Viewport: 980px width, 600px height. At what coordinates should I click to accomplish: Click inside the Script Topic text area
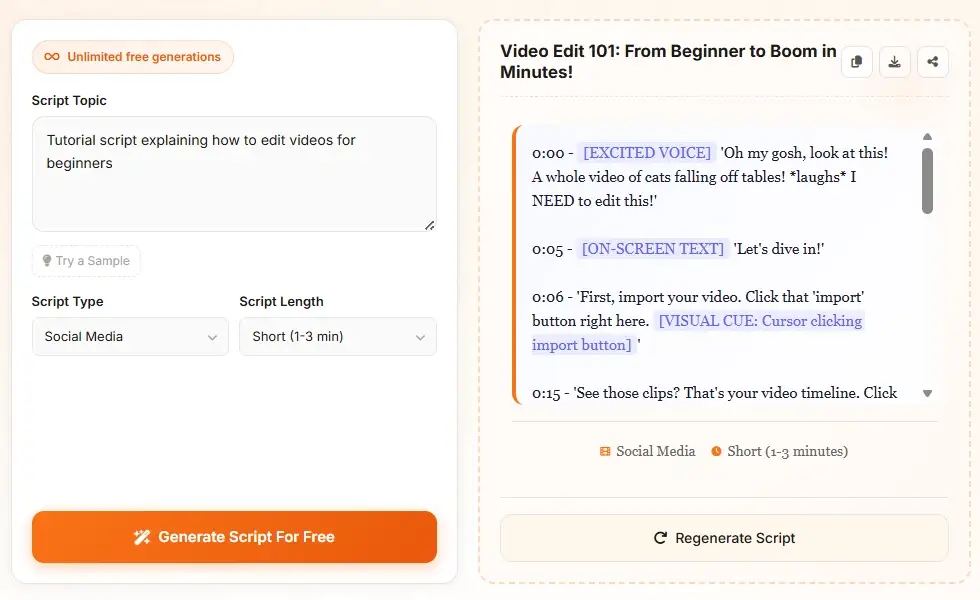234,174
